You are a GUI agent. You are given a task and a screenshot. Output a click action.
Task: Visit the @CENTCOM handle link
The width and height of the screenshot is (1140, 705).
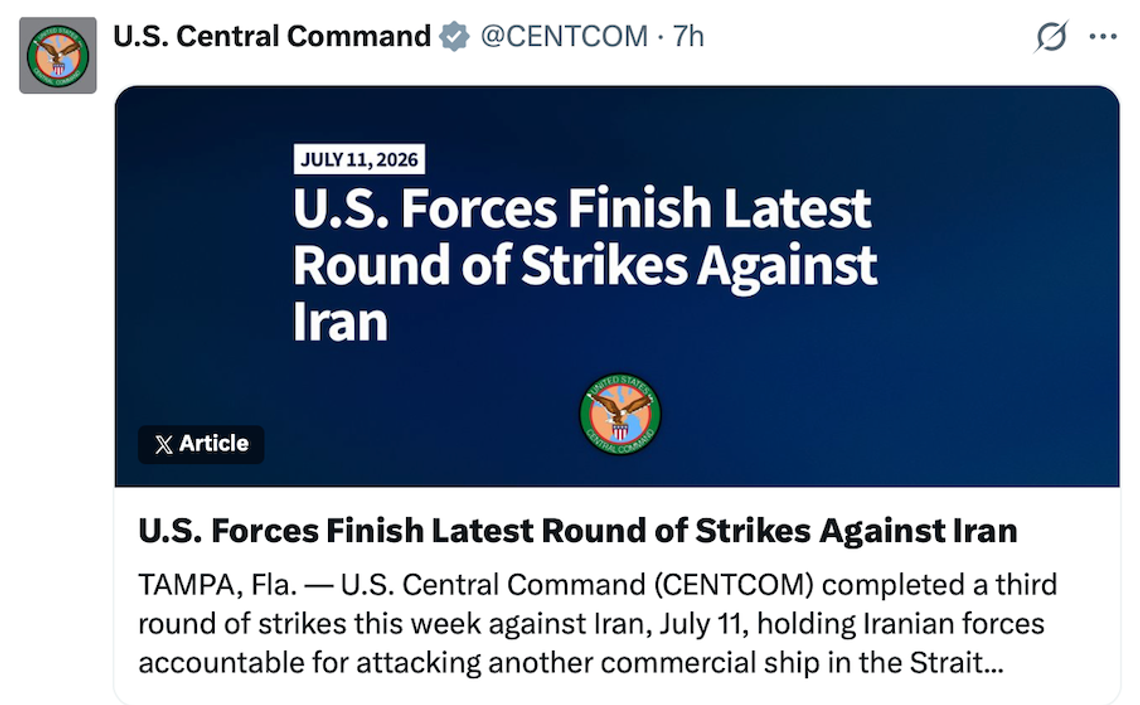tap(564, 36)
